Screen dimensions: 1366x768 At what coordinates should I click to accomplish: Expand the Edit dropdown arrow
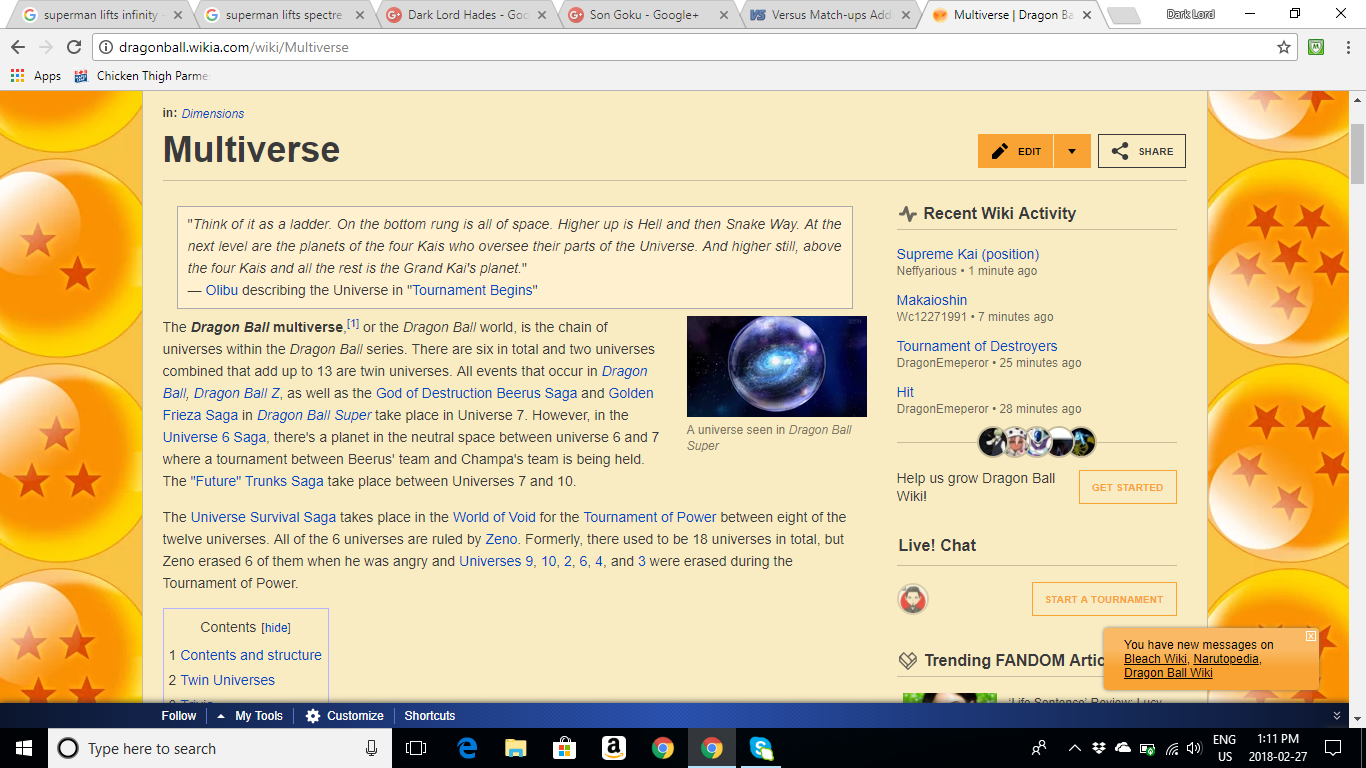[1071, 151]
